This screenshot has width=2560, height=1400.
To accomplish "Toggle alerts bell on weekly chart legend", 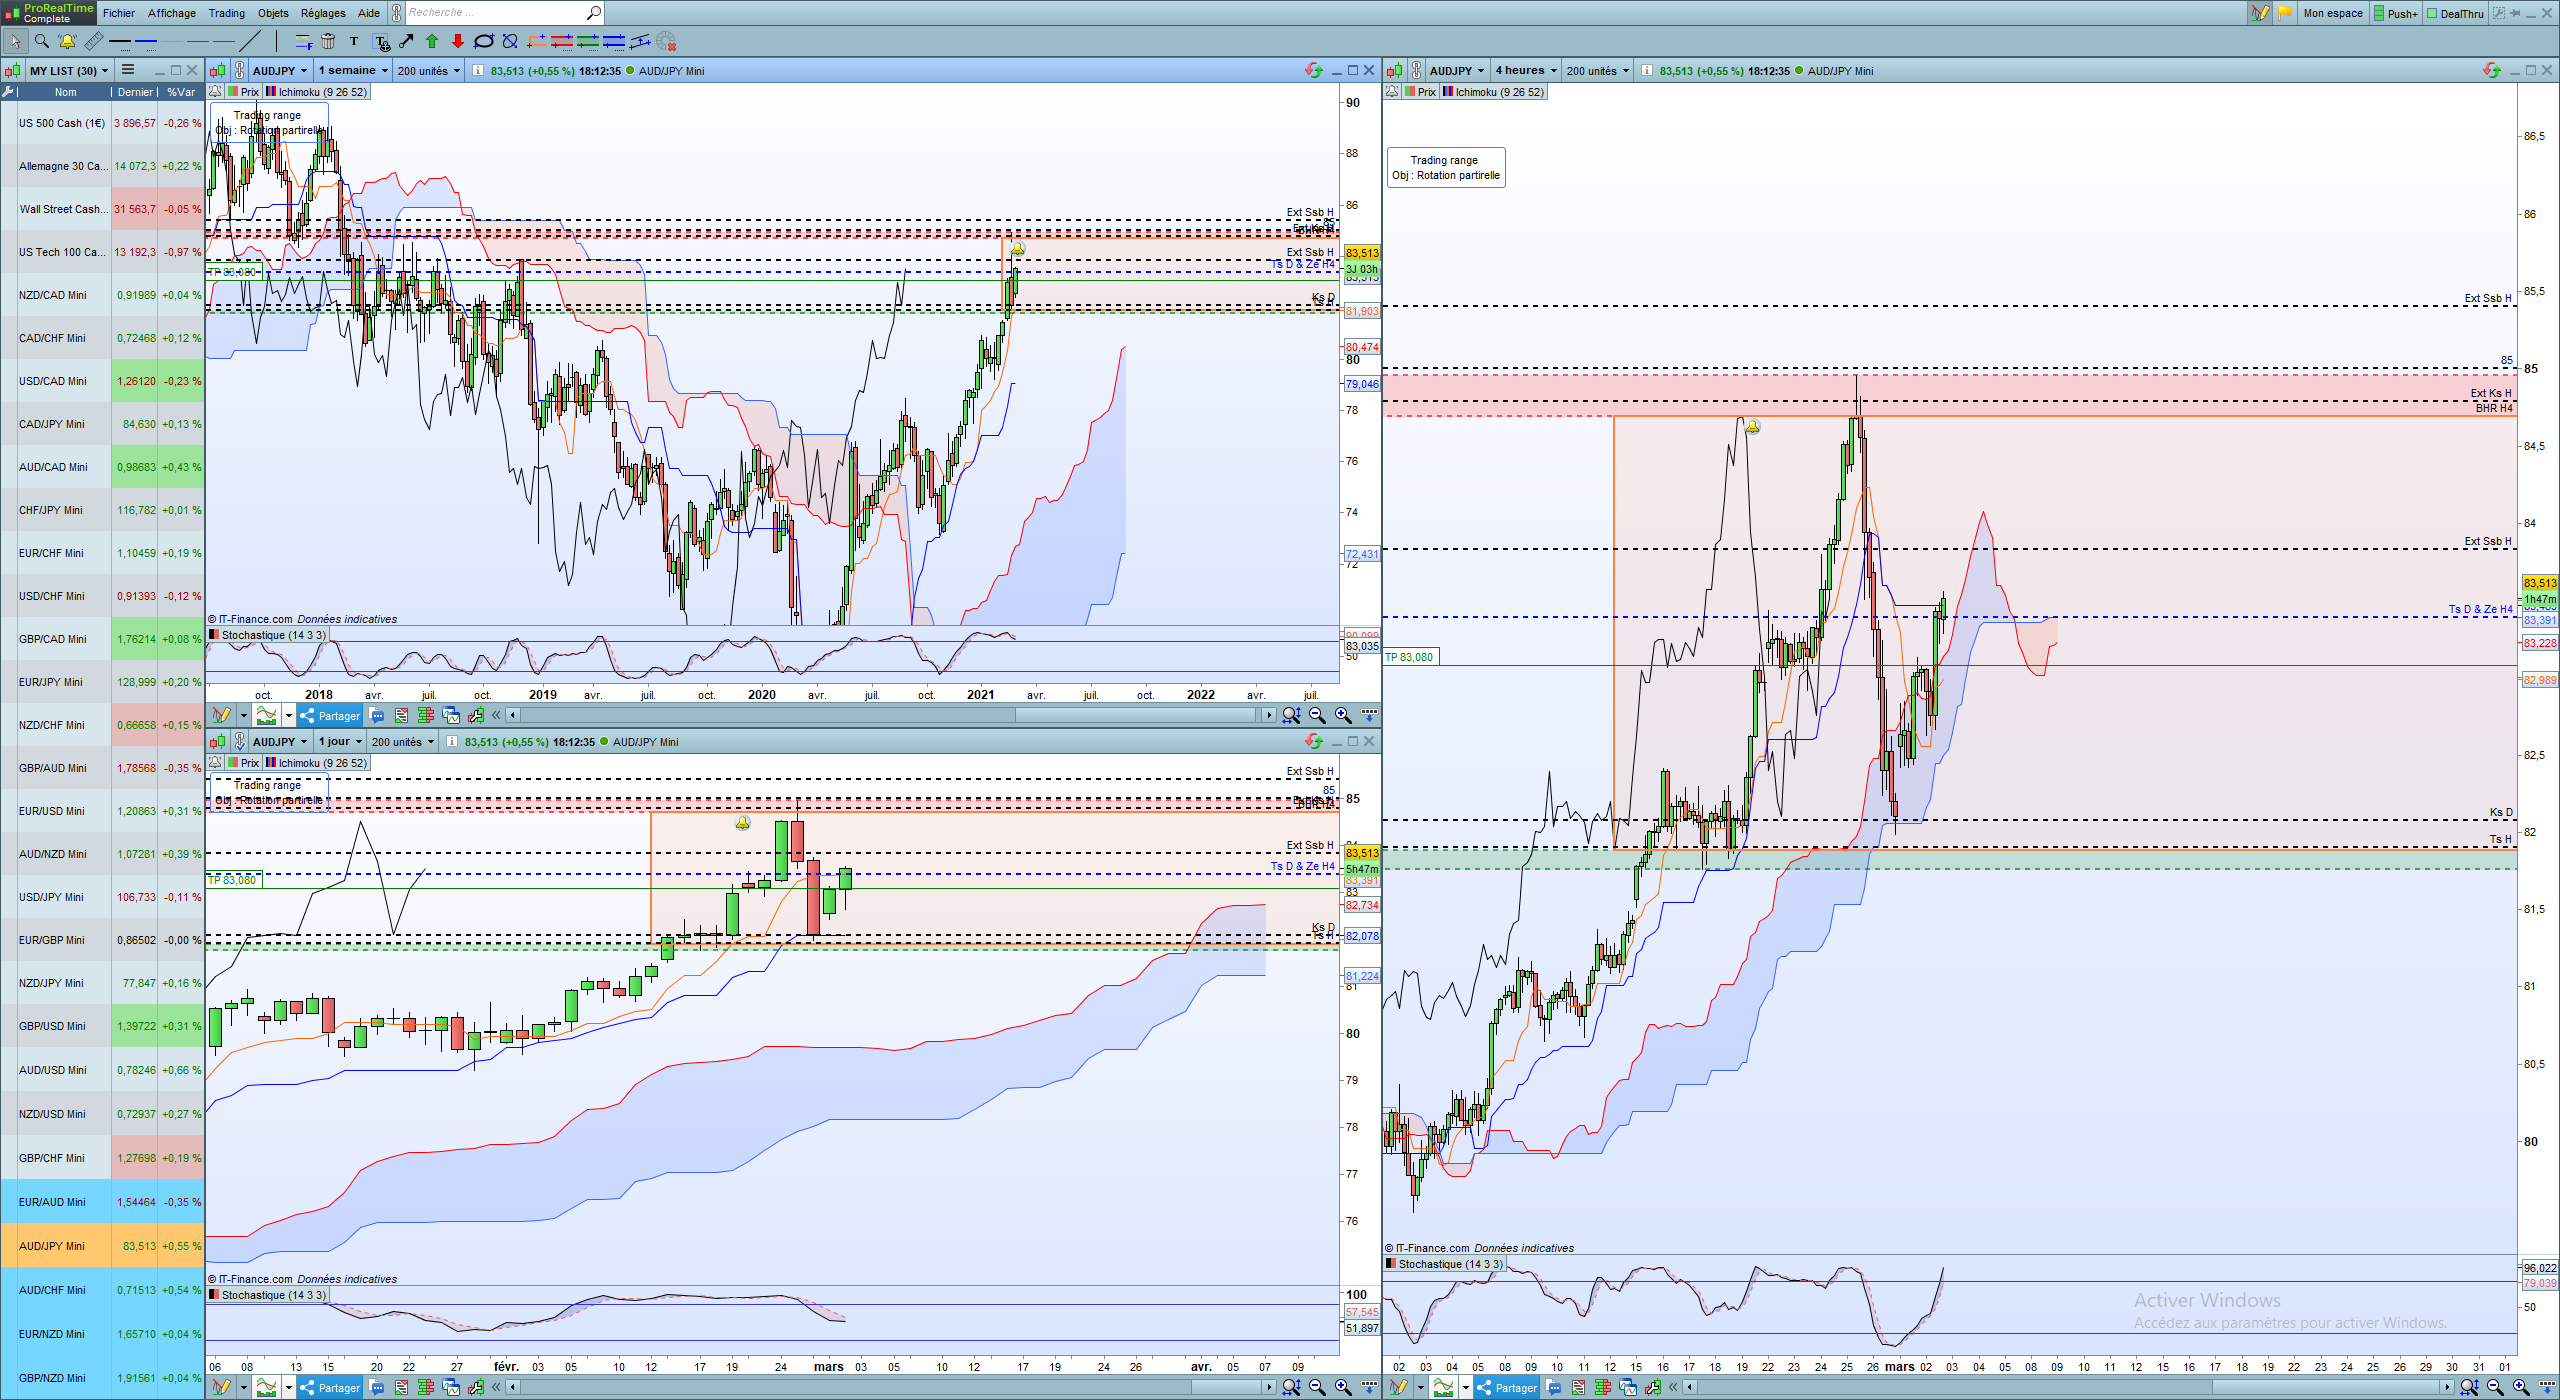I will pyautogui.click(x=216, y=91).
